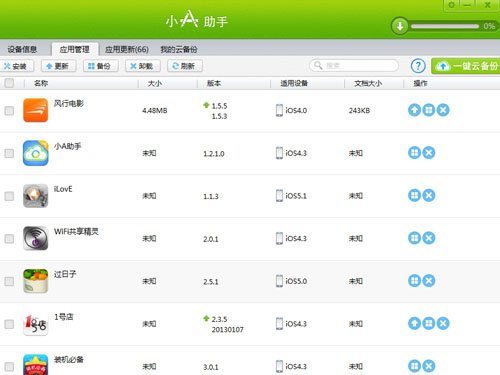
Task: Click the backup icon for 风行电影
Action: tap(429, 110)
